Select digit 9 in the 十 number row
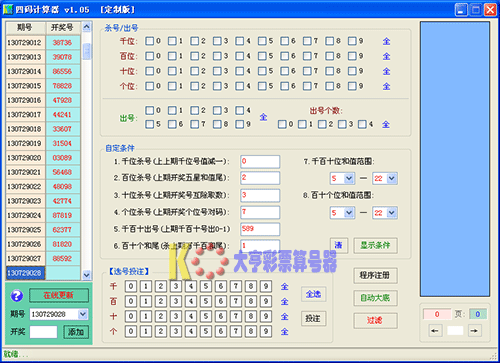500x363 pixels. (266, 316)
